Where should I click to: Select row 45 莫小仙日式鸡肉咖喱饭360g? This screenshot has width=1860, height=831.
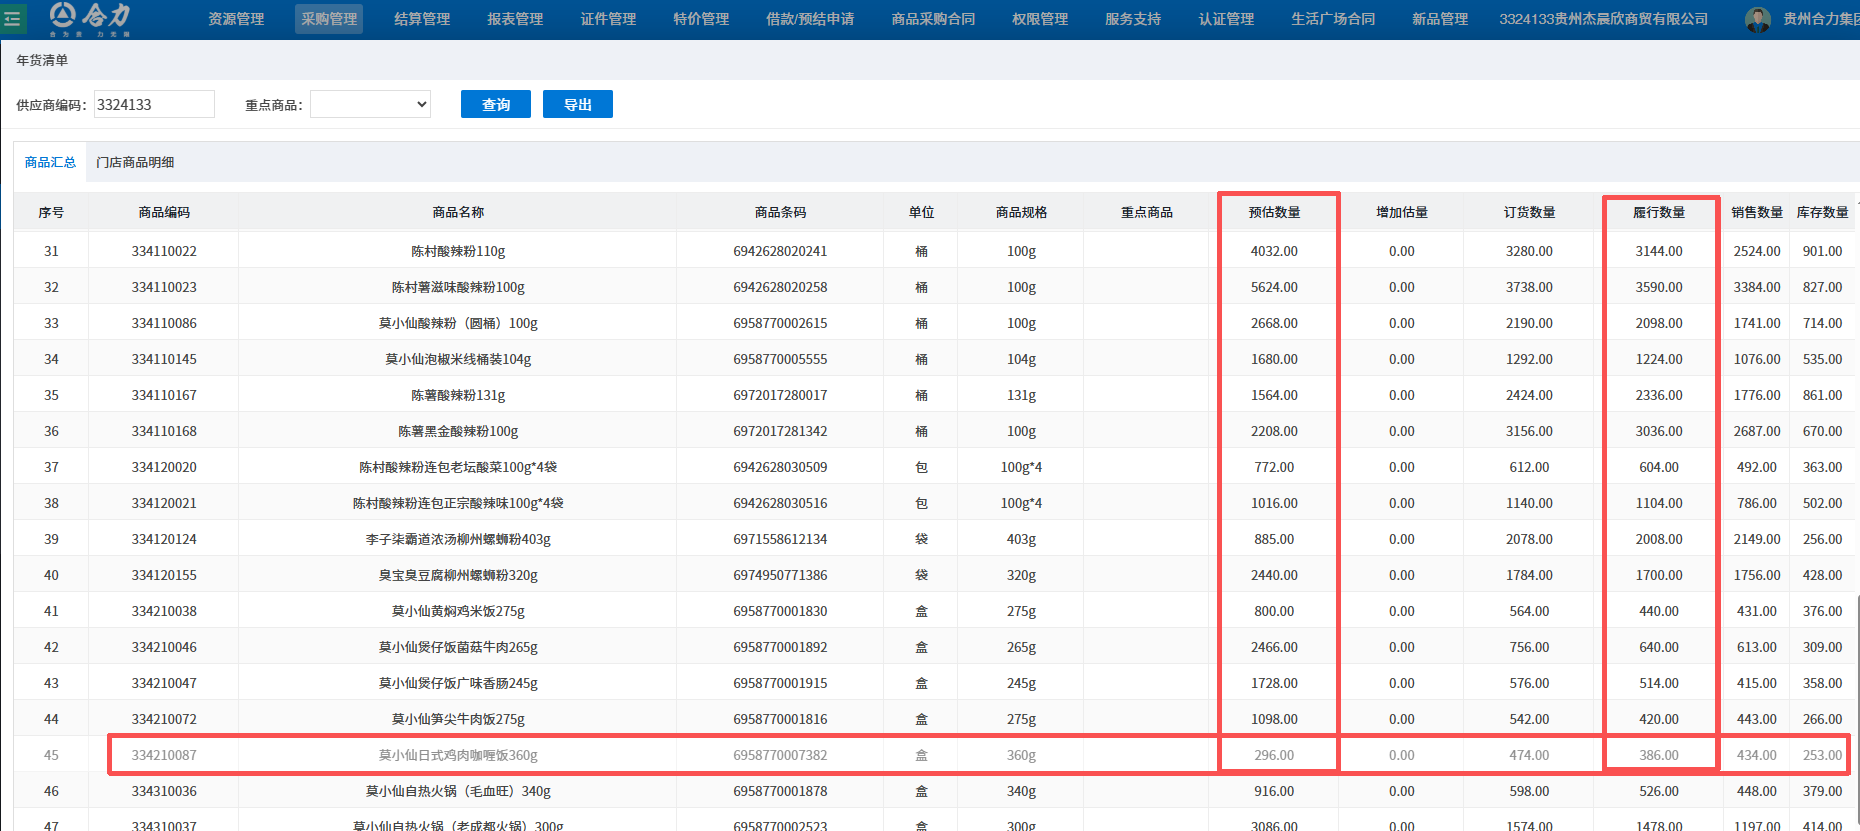click(x=458, y=755)
